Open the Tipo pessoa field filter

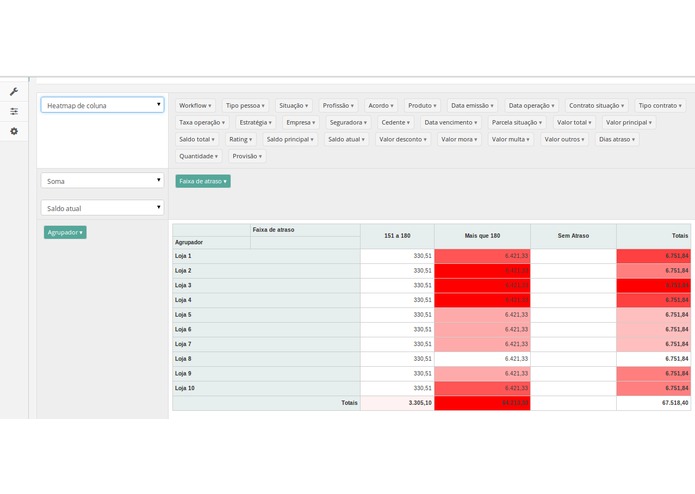click(x=245, y=105)
